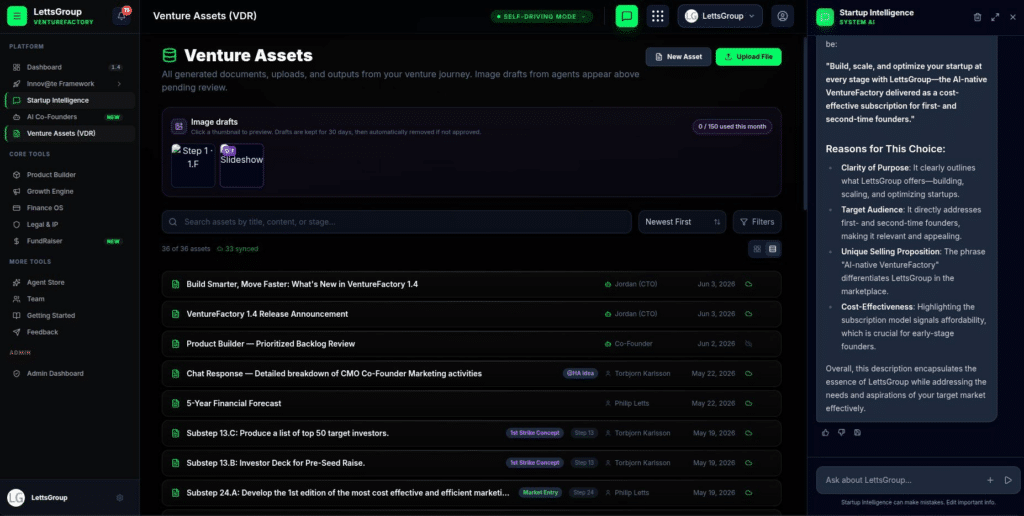
Task: Clear chat with the trash icon
Action: click(x=977, y=17)
